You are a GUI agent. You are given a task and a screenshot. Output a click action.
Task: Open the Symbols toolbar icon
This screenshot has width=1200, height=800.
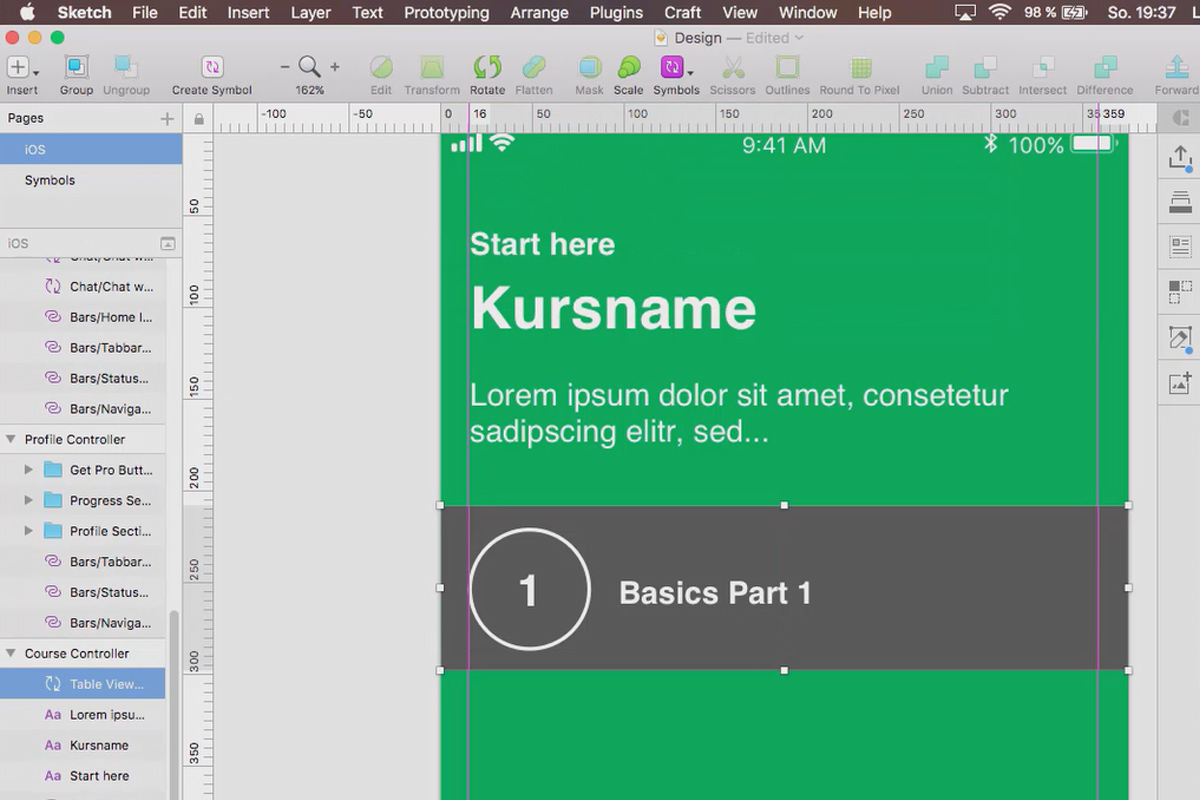click(x=676, y=73)
